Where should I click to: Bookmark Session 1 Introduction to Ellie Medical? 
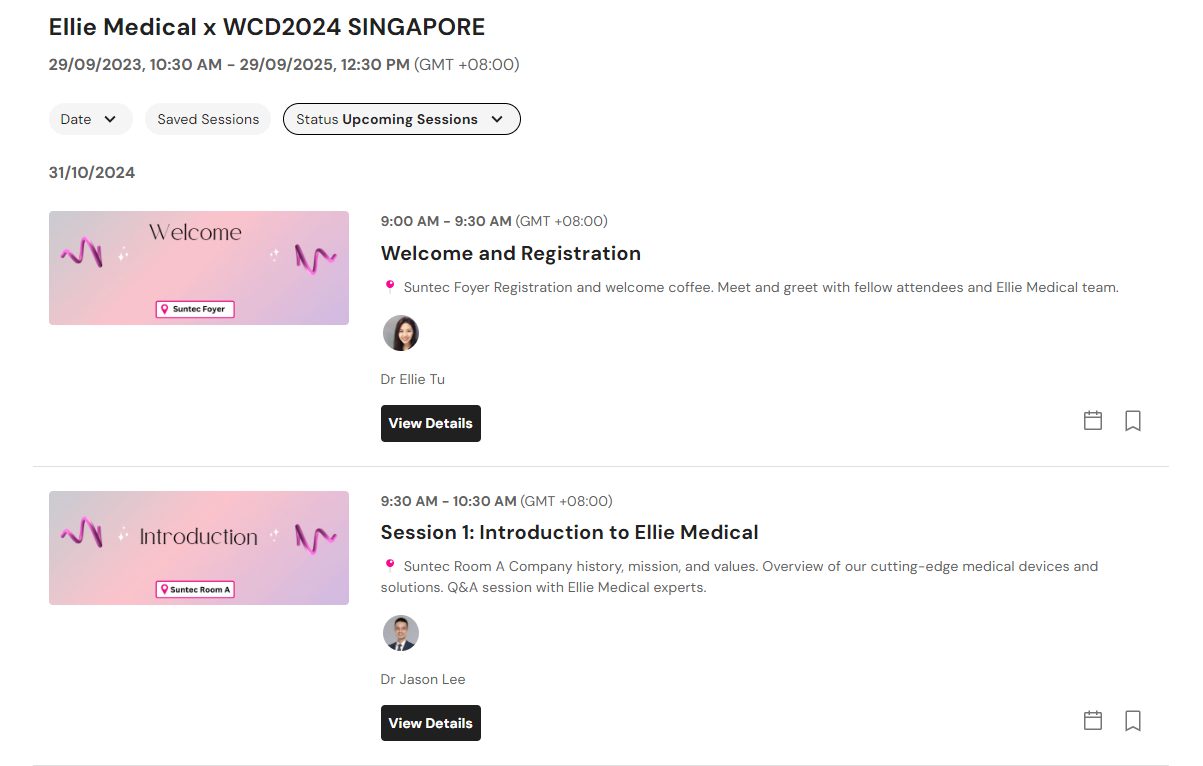pyautogui.click(x=1133, y=720)
